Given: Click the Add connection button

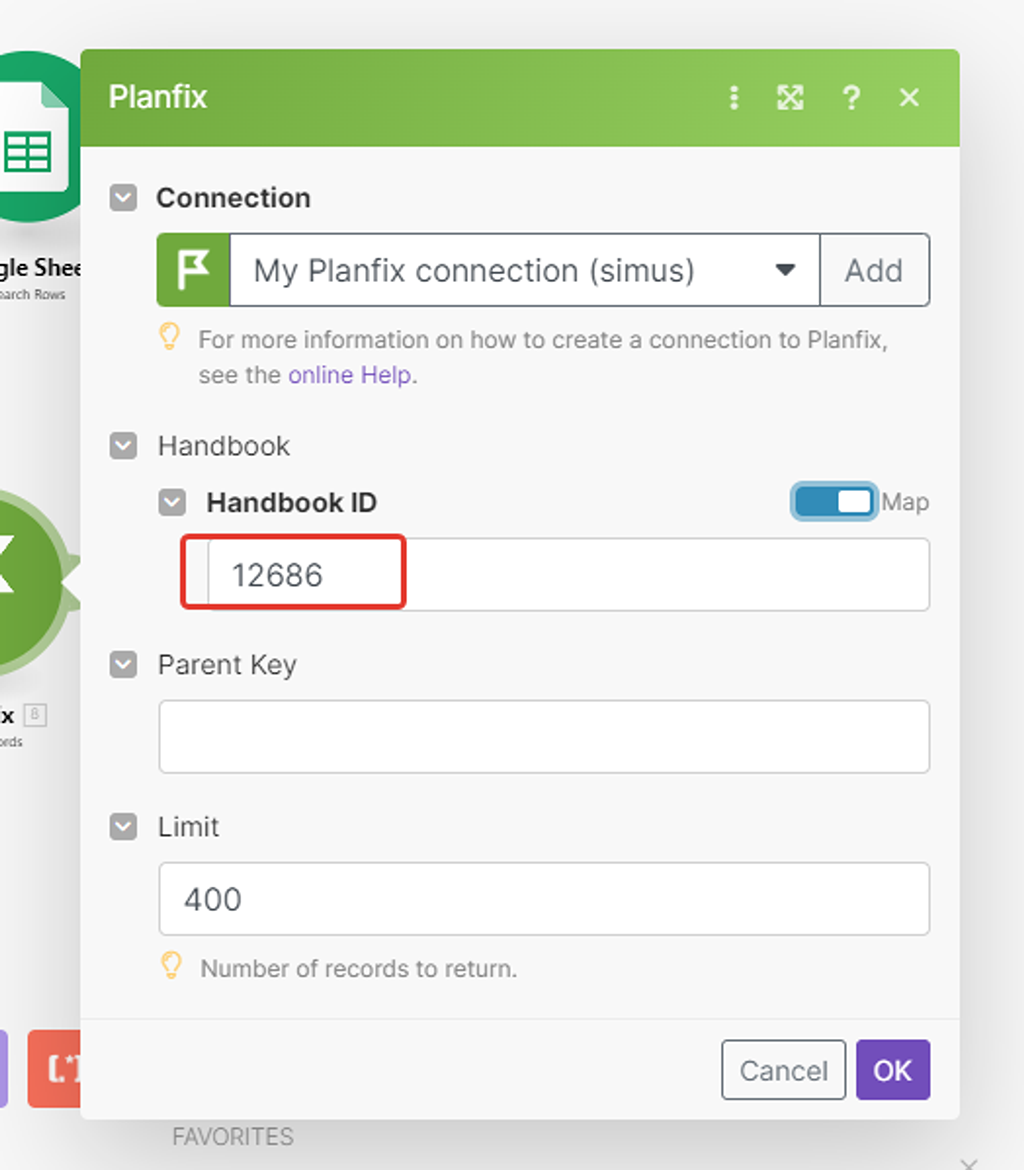Looking at the screenshot, I should coord(874,270).
